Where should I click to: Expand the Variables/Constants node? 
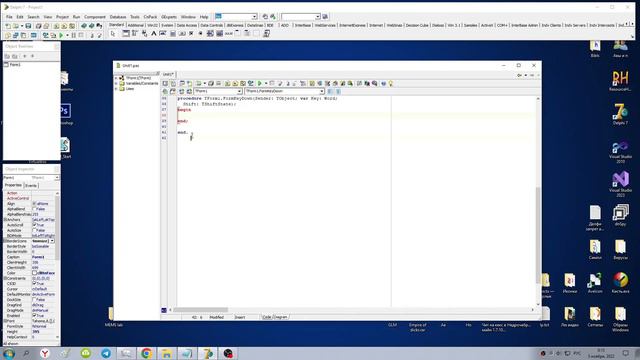pyautogui.click(x=116, y=83)
